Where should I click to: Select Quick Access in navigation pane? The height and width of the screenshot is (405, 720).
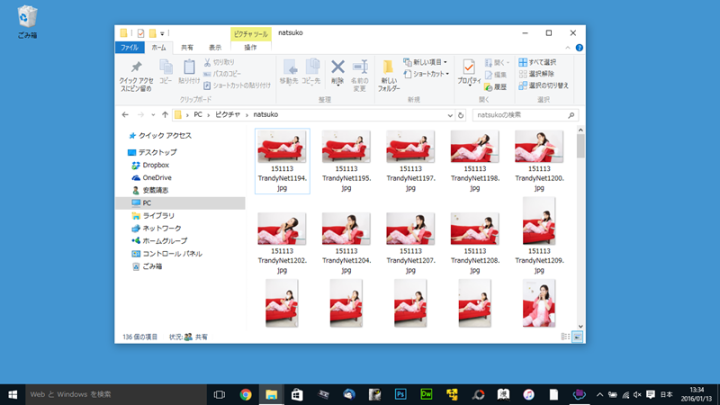pyautogui.click(x=160, y=135)
